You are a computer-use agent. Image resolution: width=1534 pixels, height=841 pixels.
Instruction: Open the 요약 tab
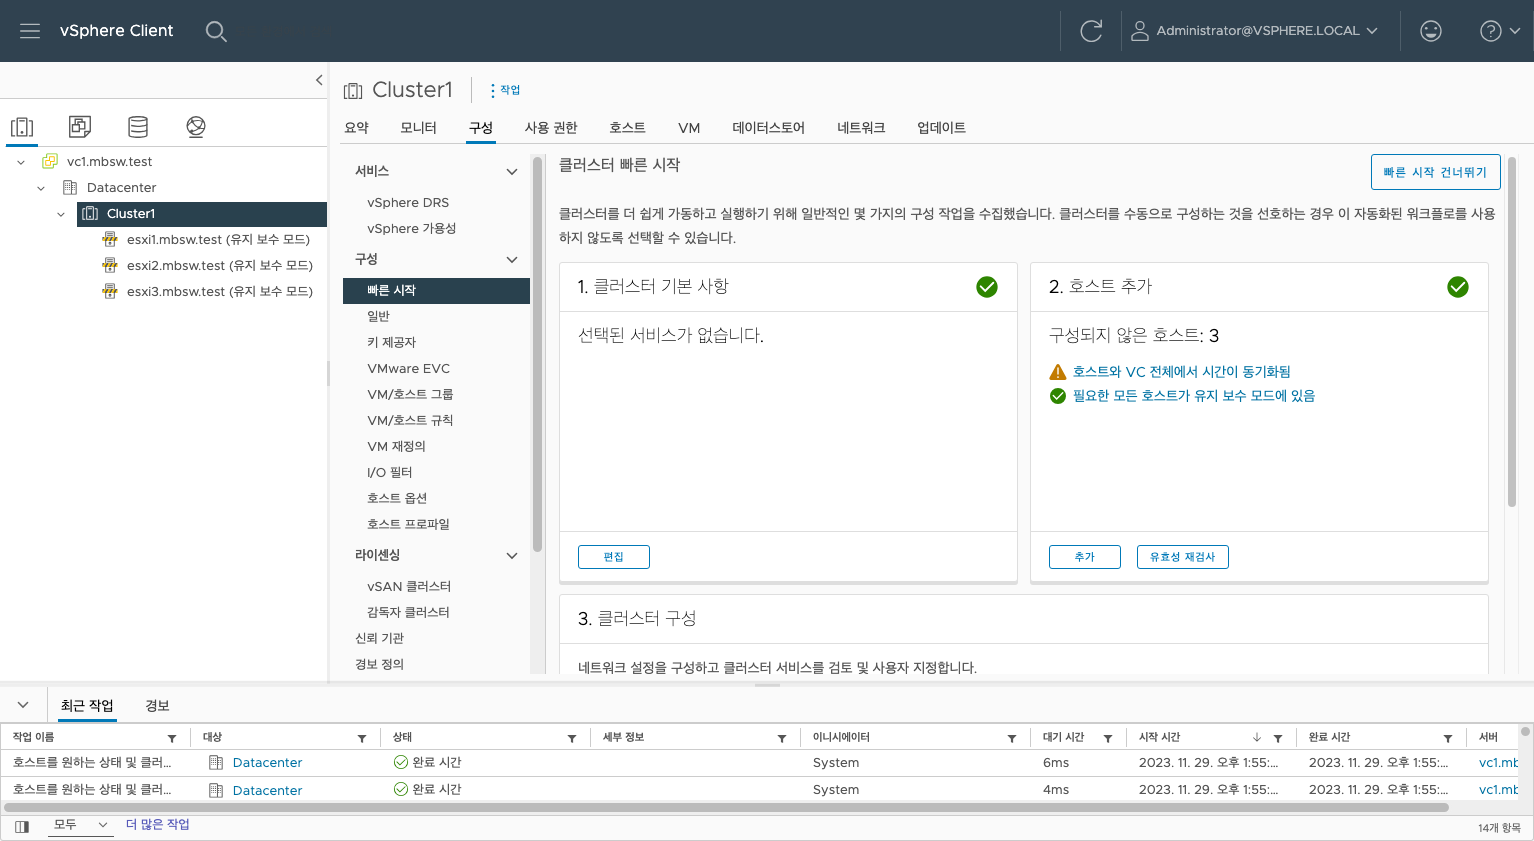coord(356,128)
